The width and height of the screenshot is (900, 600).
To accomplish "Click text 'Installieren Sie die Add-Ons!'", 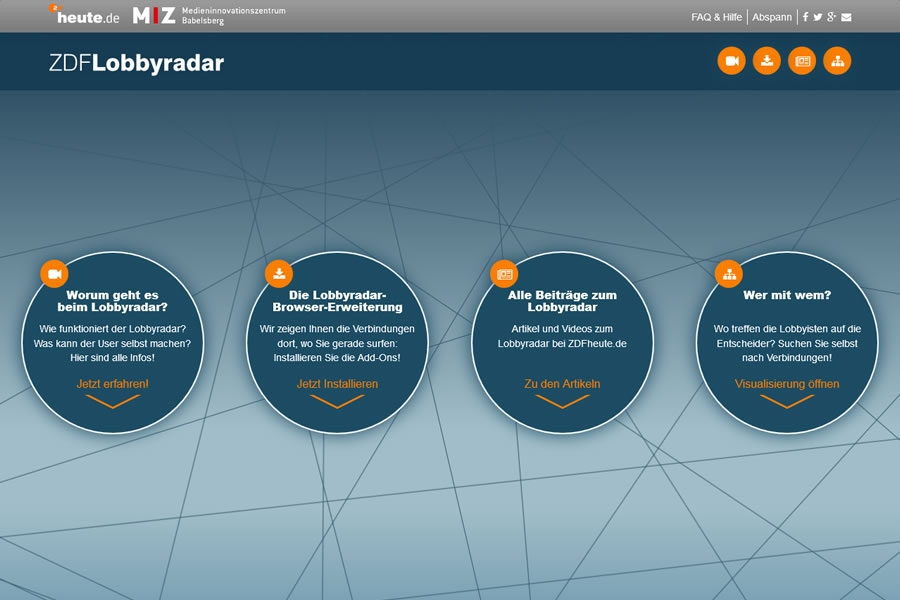I will tap(337, 358).
